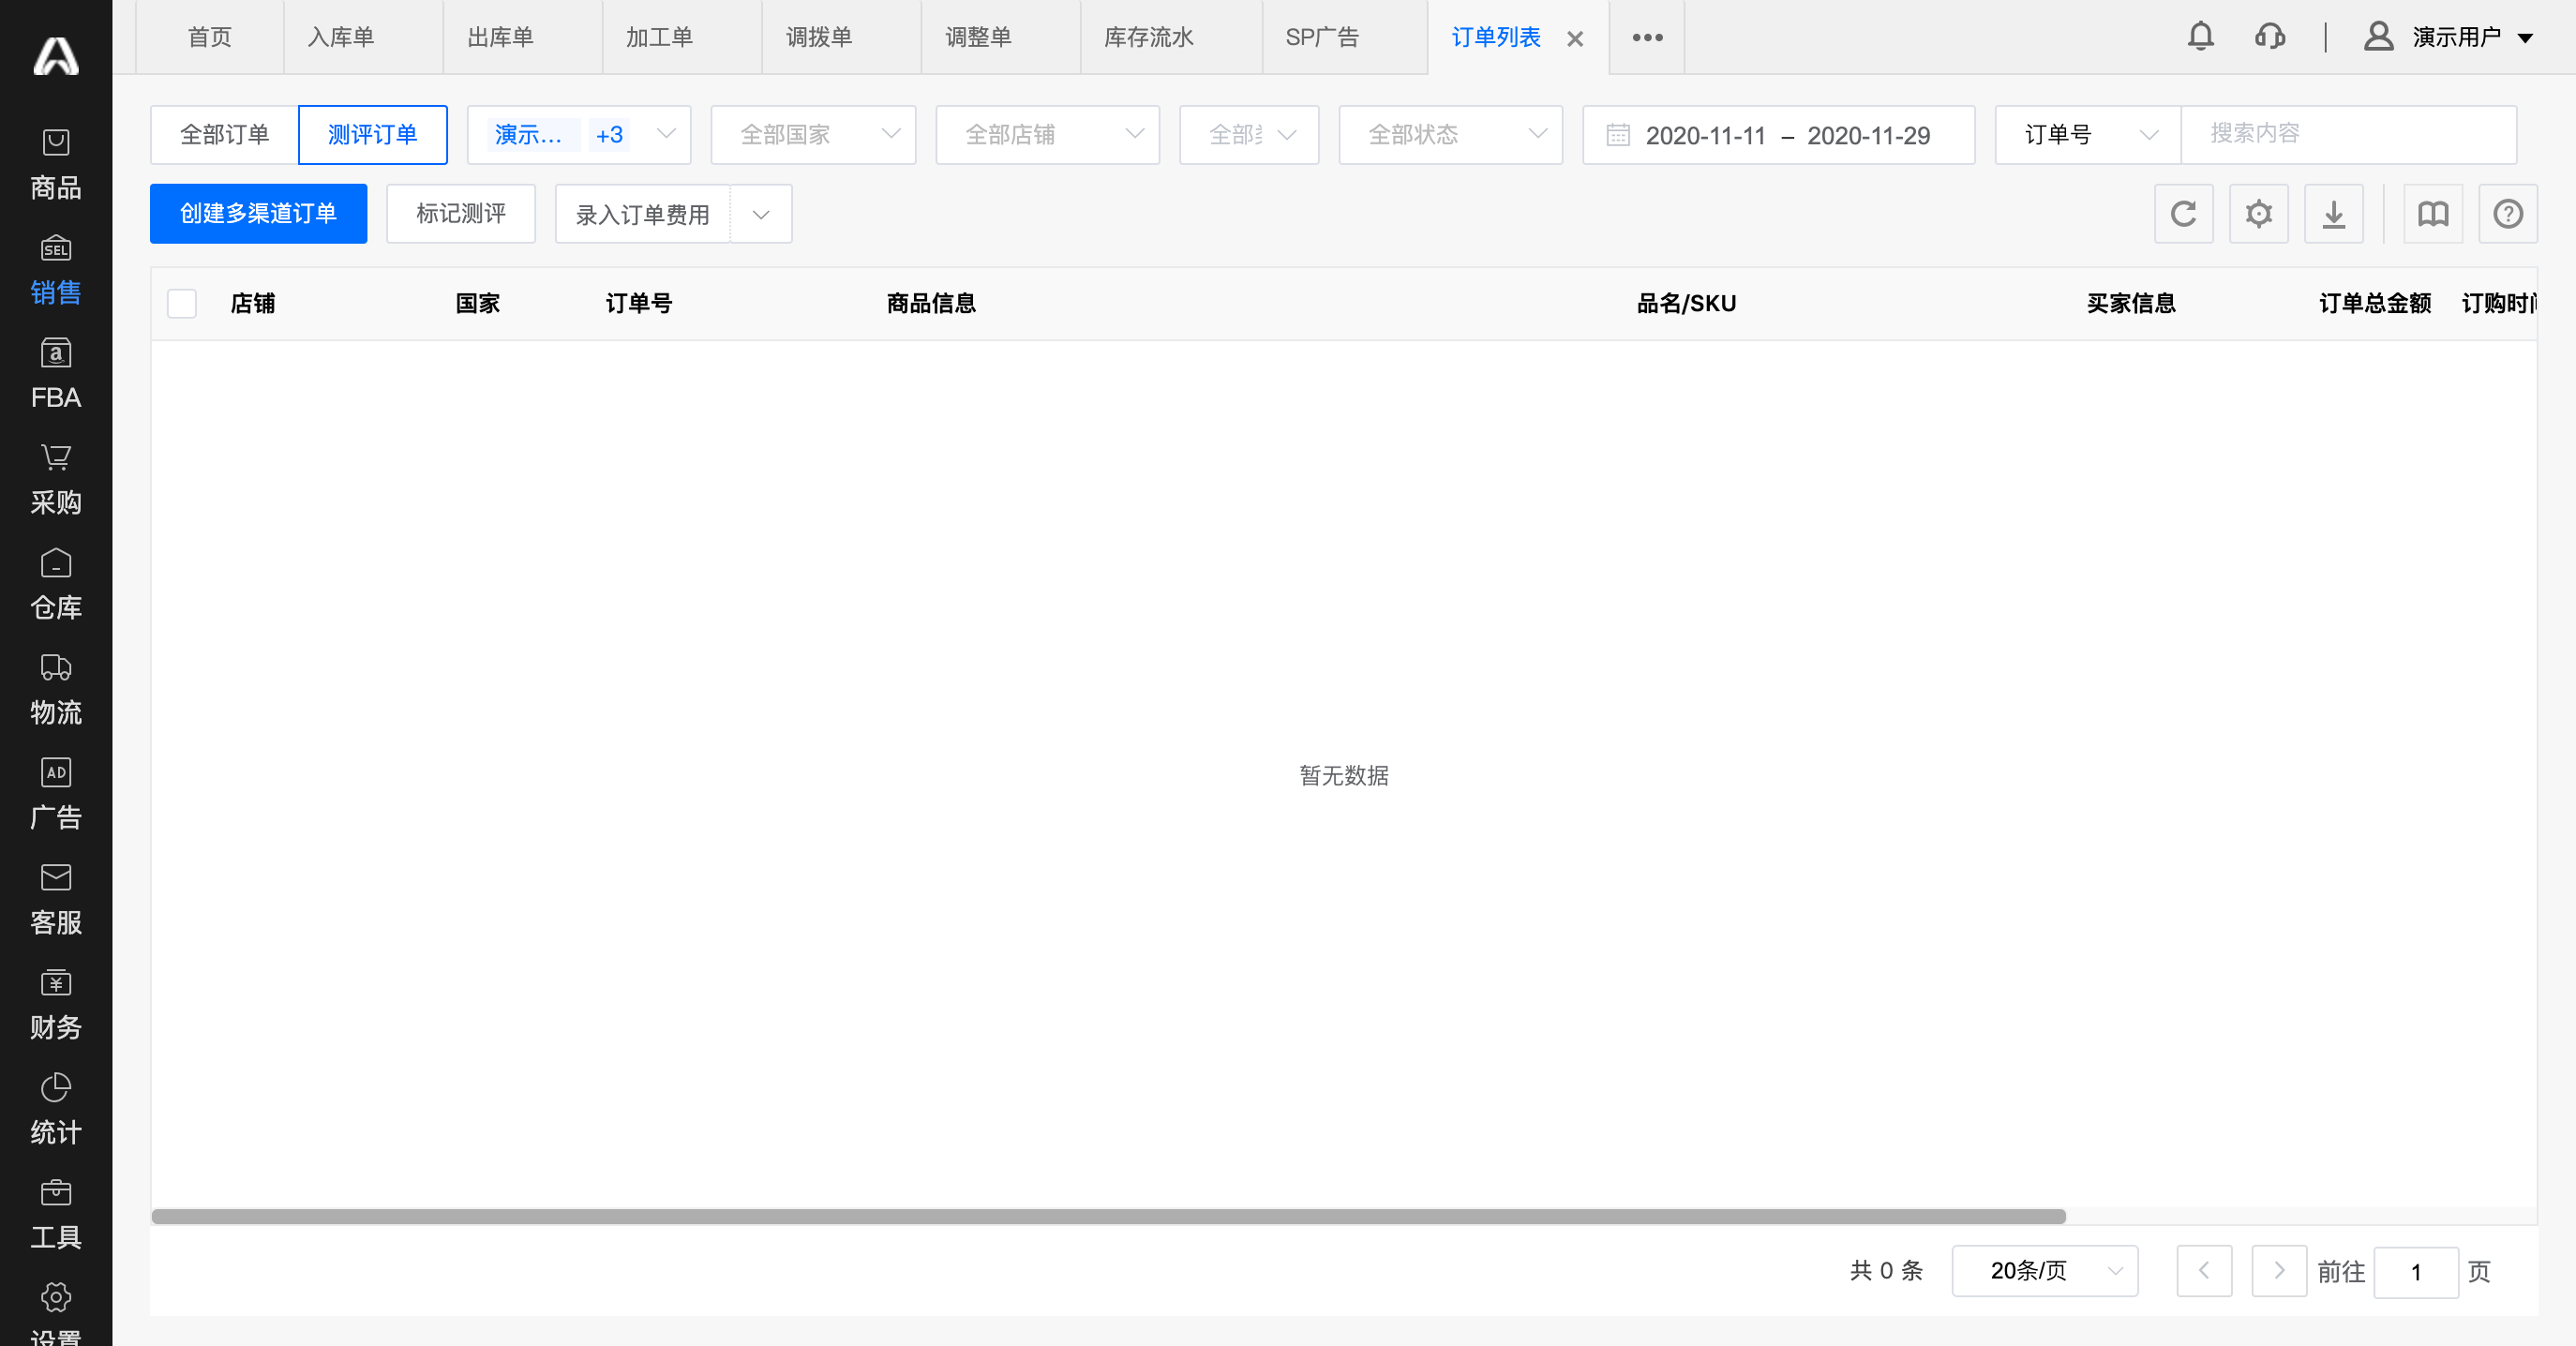The image size is (2576, 1346).
Task: Expand the 全部国家 dropdown
Action: 813,135
